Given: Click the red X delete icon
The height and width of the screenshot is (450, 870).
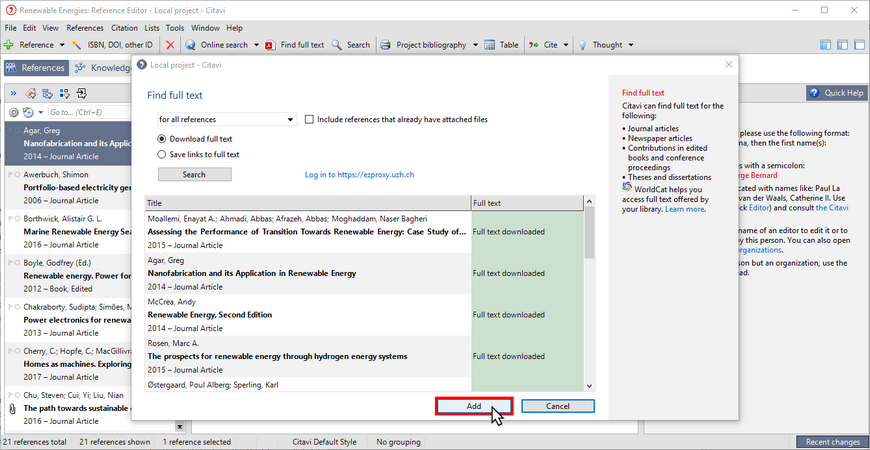Looking at the screenshot, I should point(170,45).
